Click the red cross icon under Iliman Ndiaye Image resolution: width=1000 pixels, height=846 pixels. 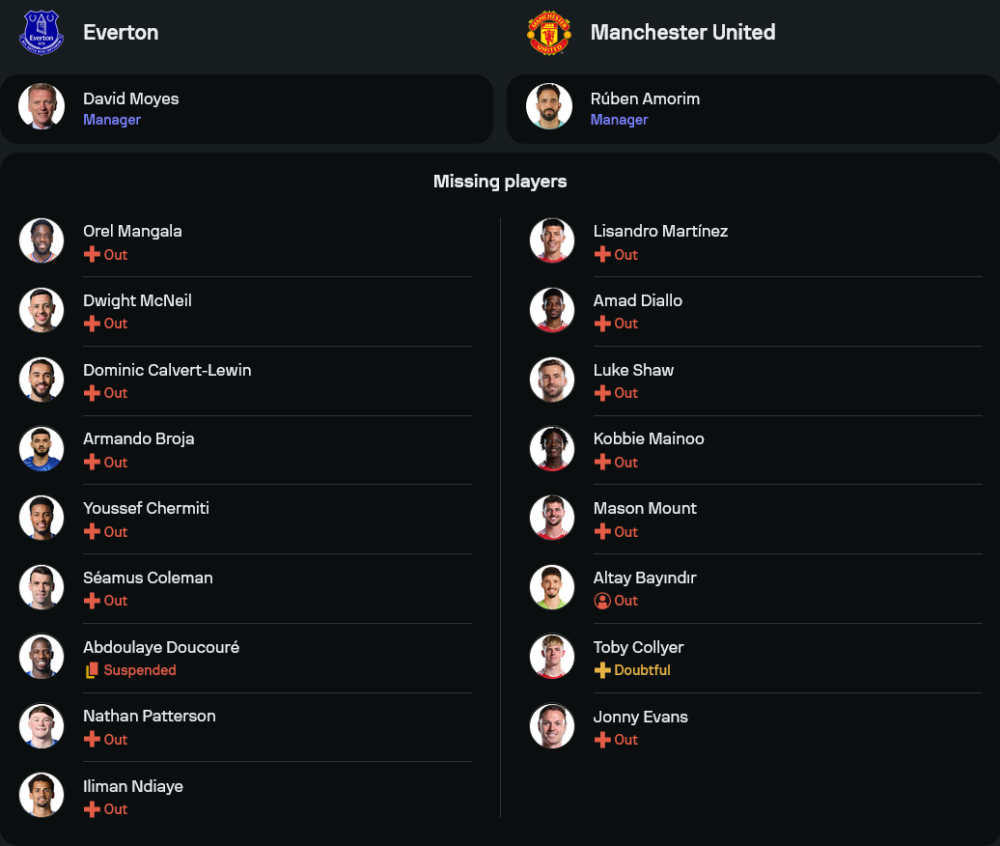pos(92,809)
